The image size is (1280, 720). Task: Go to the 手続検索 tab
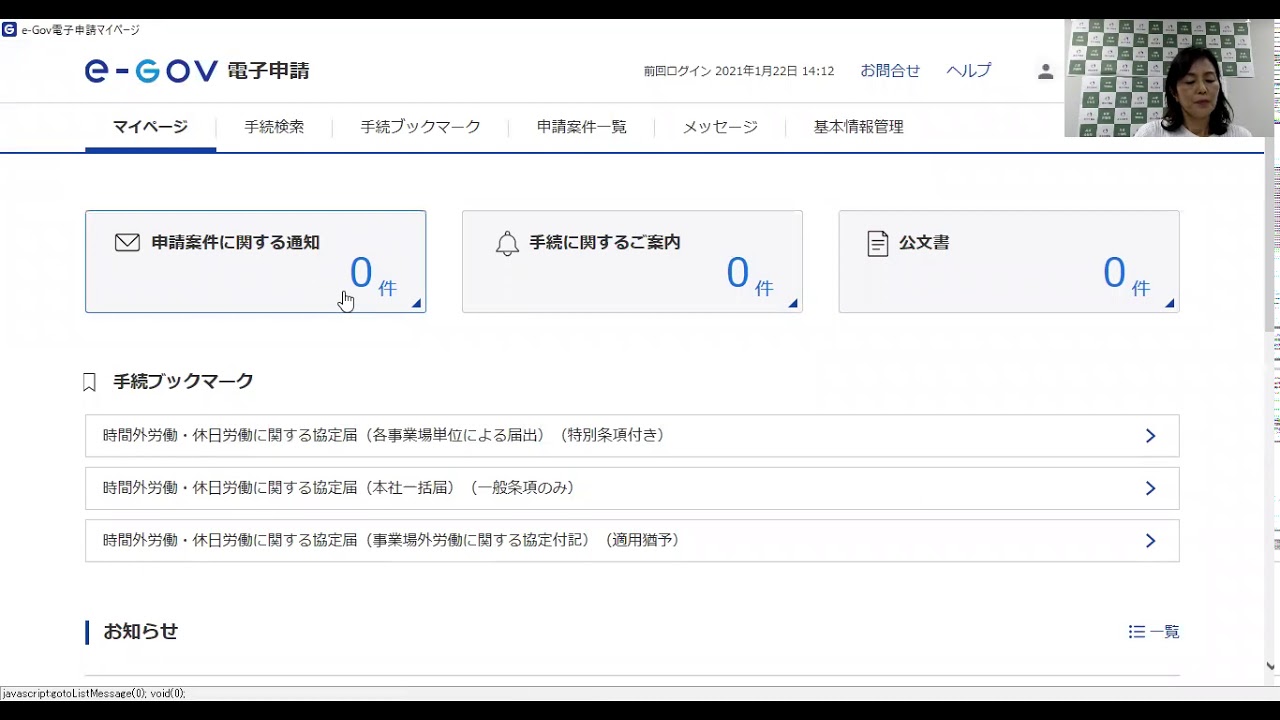click(x=274, y=127)
